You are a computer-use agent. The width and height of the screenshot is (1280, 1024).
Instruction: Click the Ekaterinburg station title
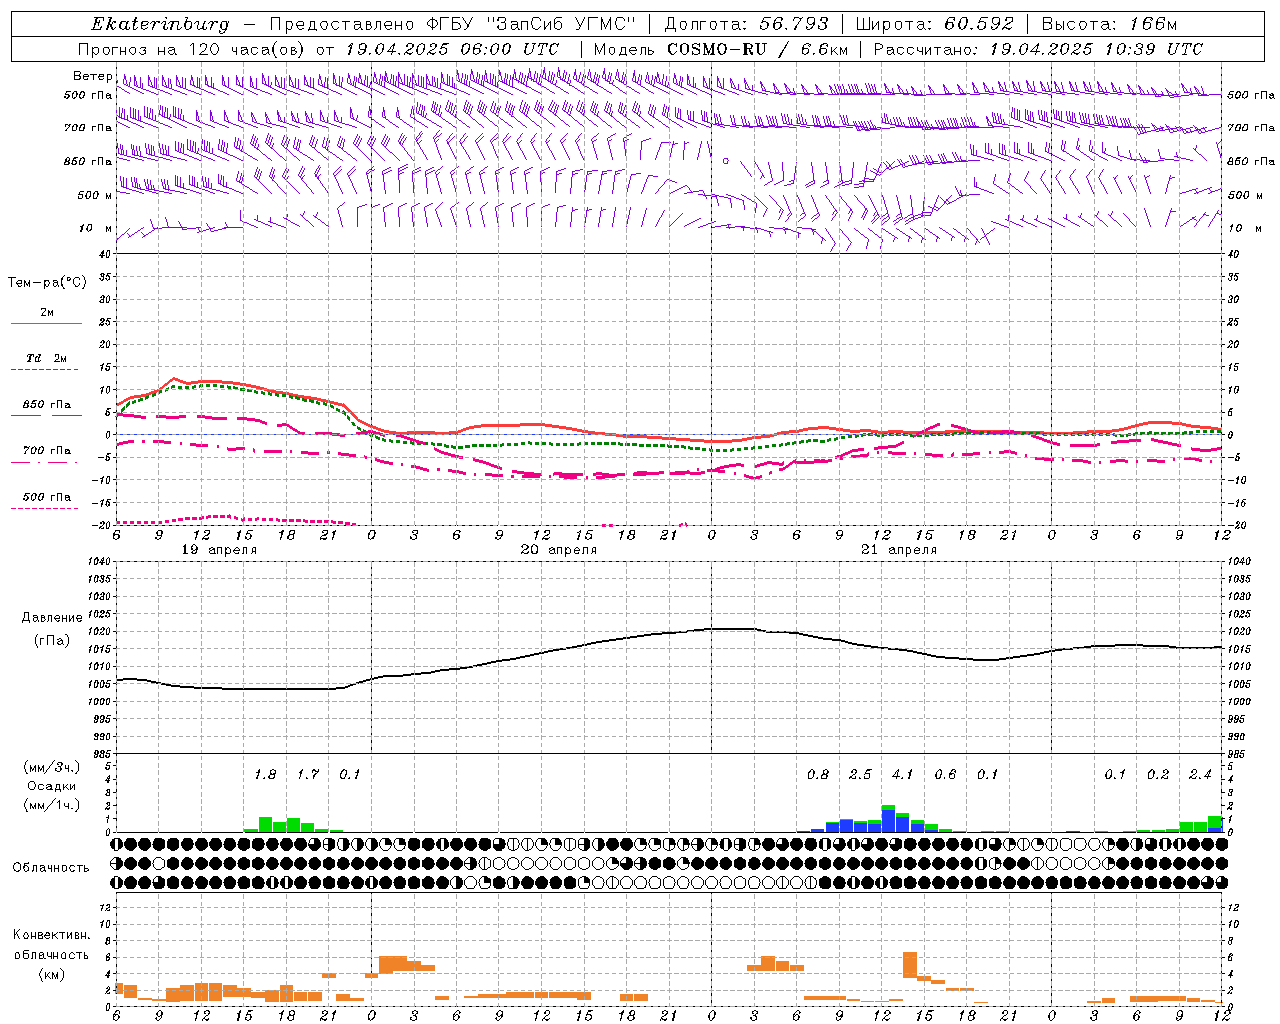[160, 24]
